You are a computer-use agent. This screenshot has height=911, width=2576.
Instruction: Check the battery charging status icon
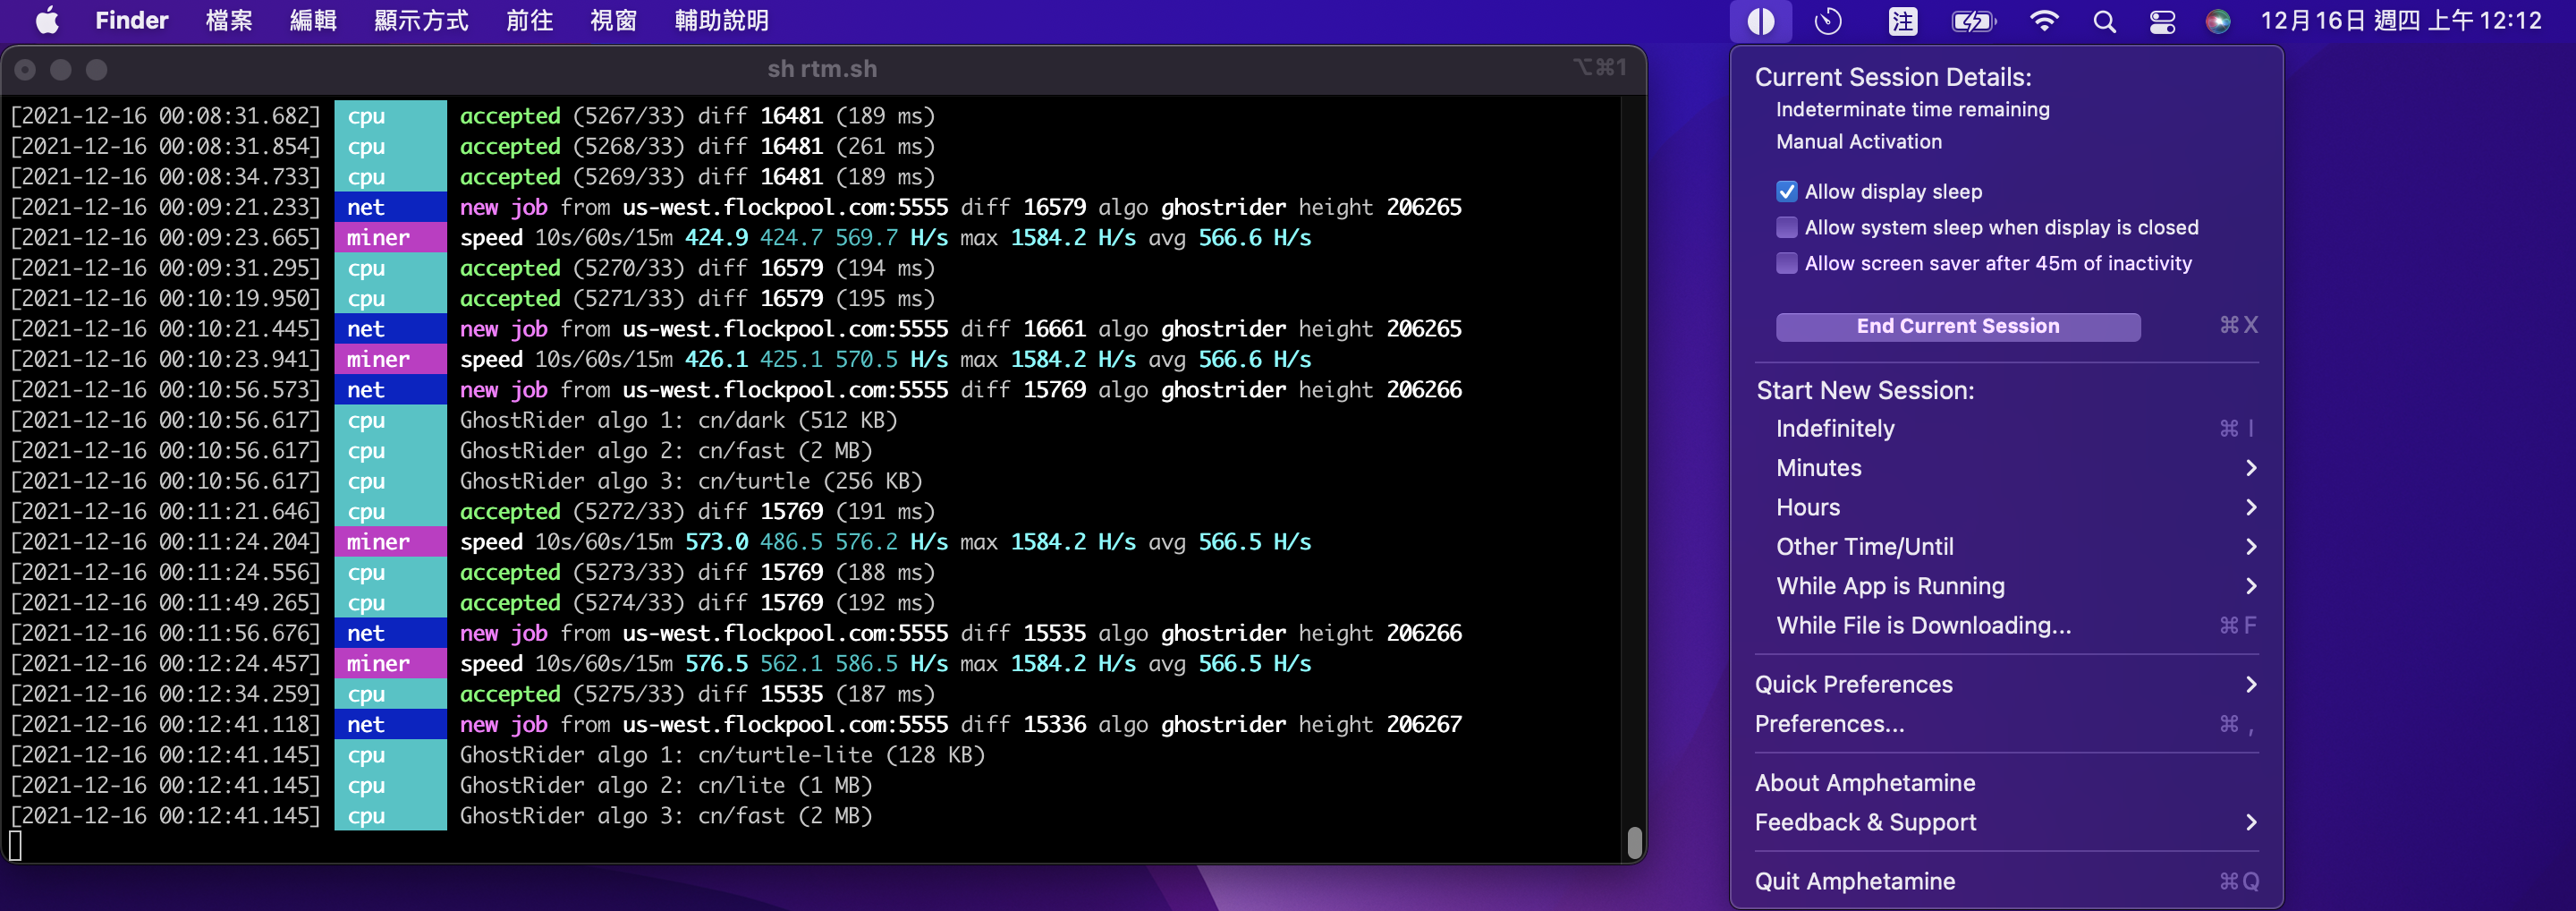point(1973,21)
